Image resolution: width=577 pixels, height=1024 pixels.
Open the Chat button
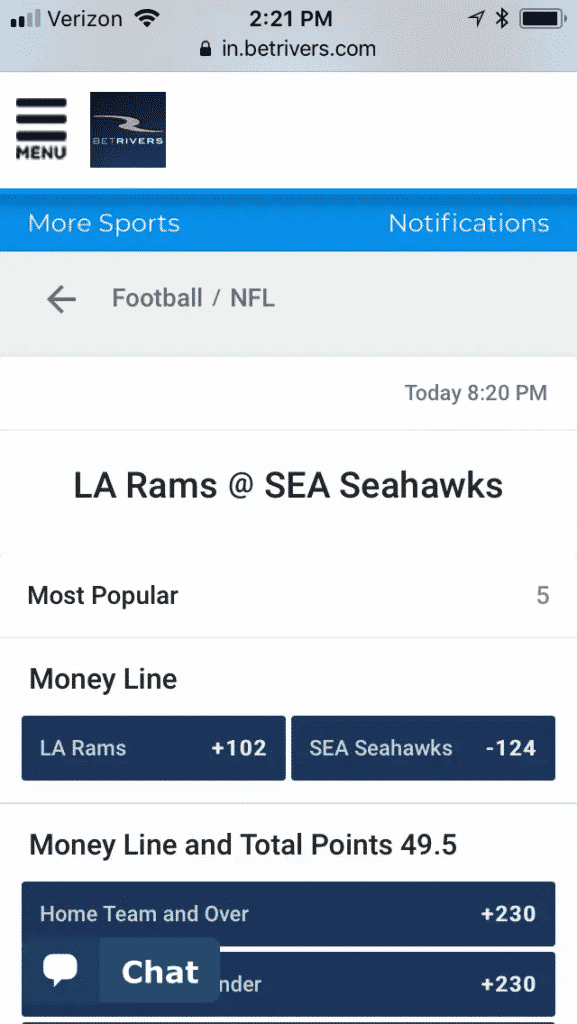point(158,970)
